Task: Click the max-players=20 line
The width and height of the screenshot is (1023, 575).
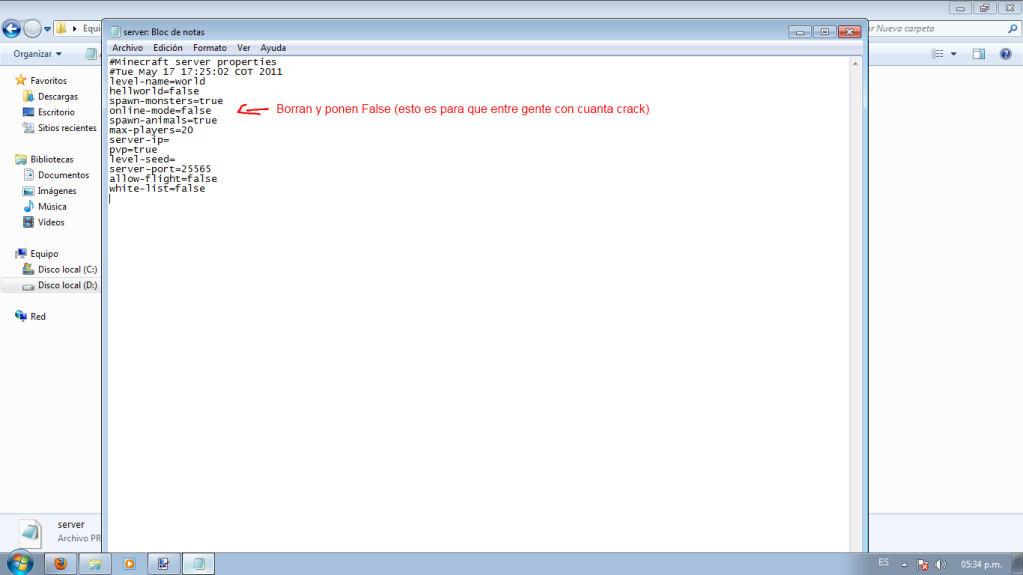Action: [151, 130]
